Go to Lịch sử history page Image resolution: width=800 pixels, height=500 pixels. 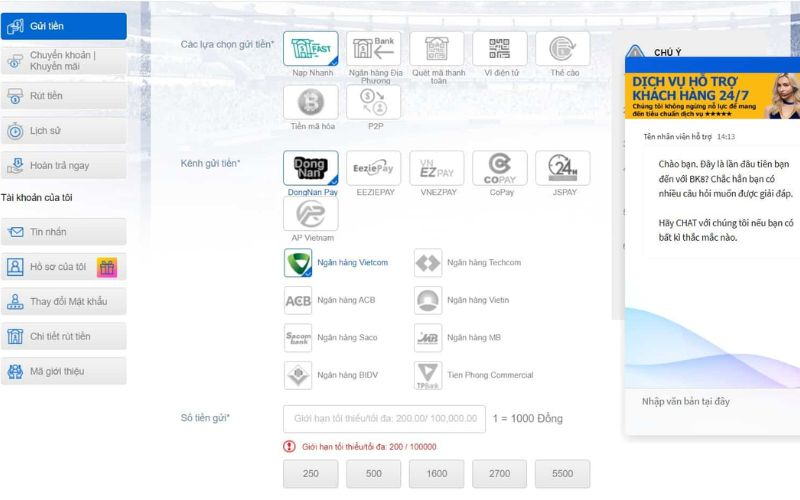pos(64,131)
